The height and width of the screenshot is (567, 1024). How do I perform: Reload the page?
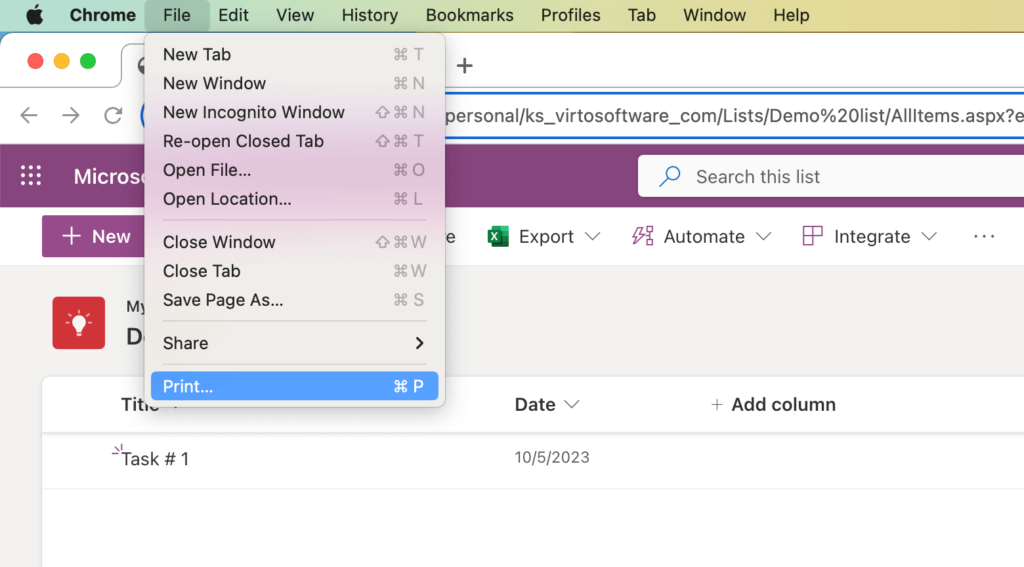(113, 116)
